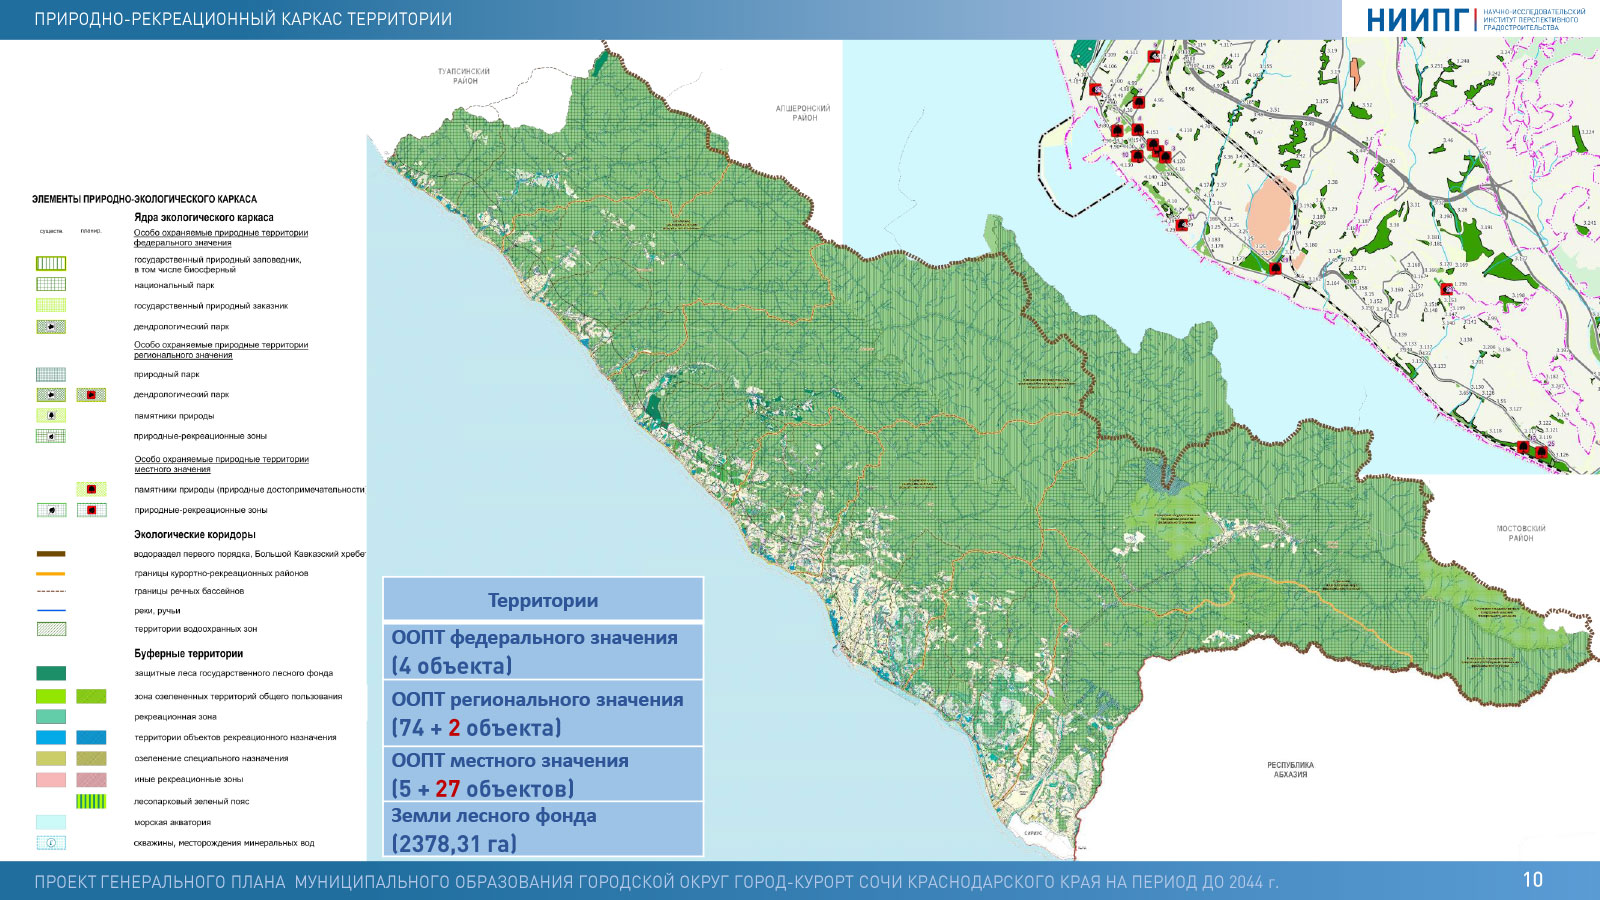Image resolution: width=1600 pixels, height=900 pixels.
Task: Select existing local nature-recreational zones symbol
Action: point(51,510)
